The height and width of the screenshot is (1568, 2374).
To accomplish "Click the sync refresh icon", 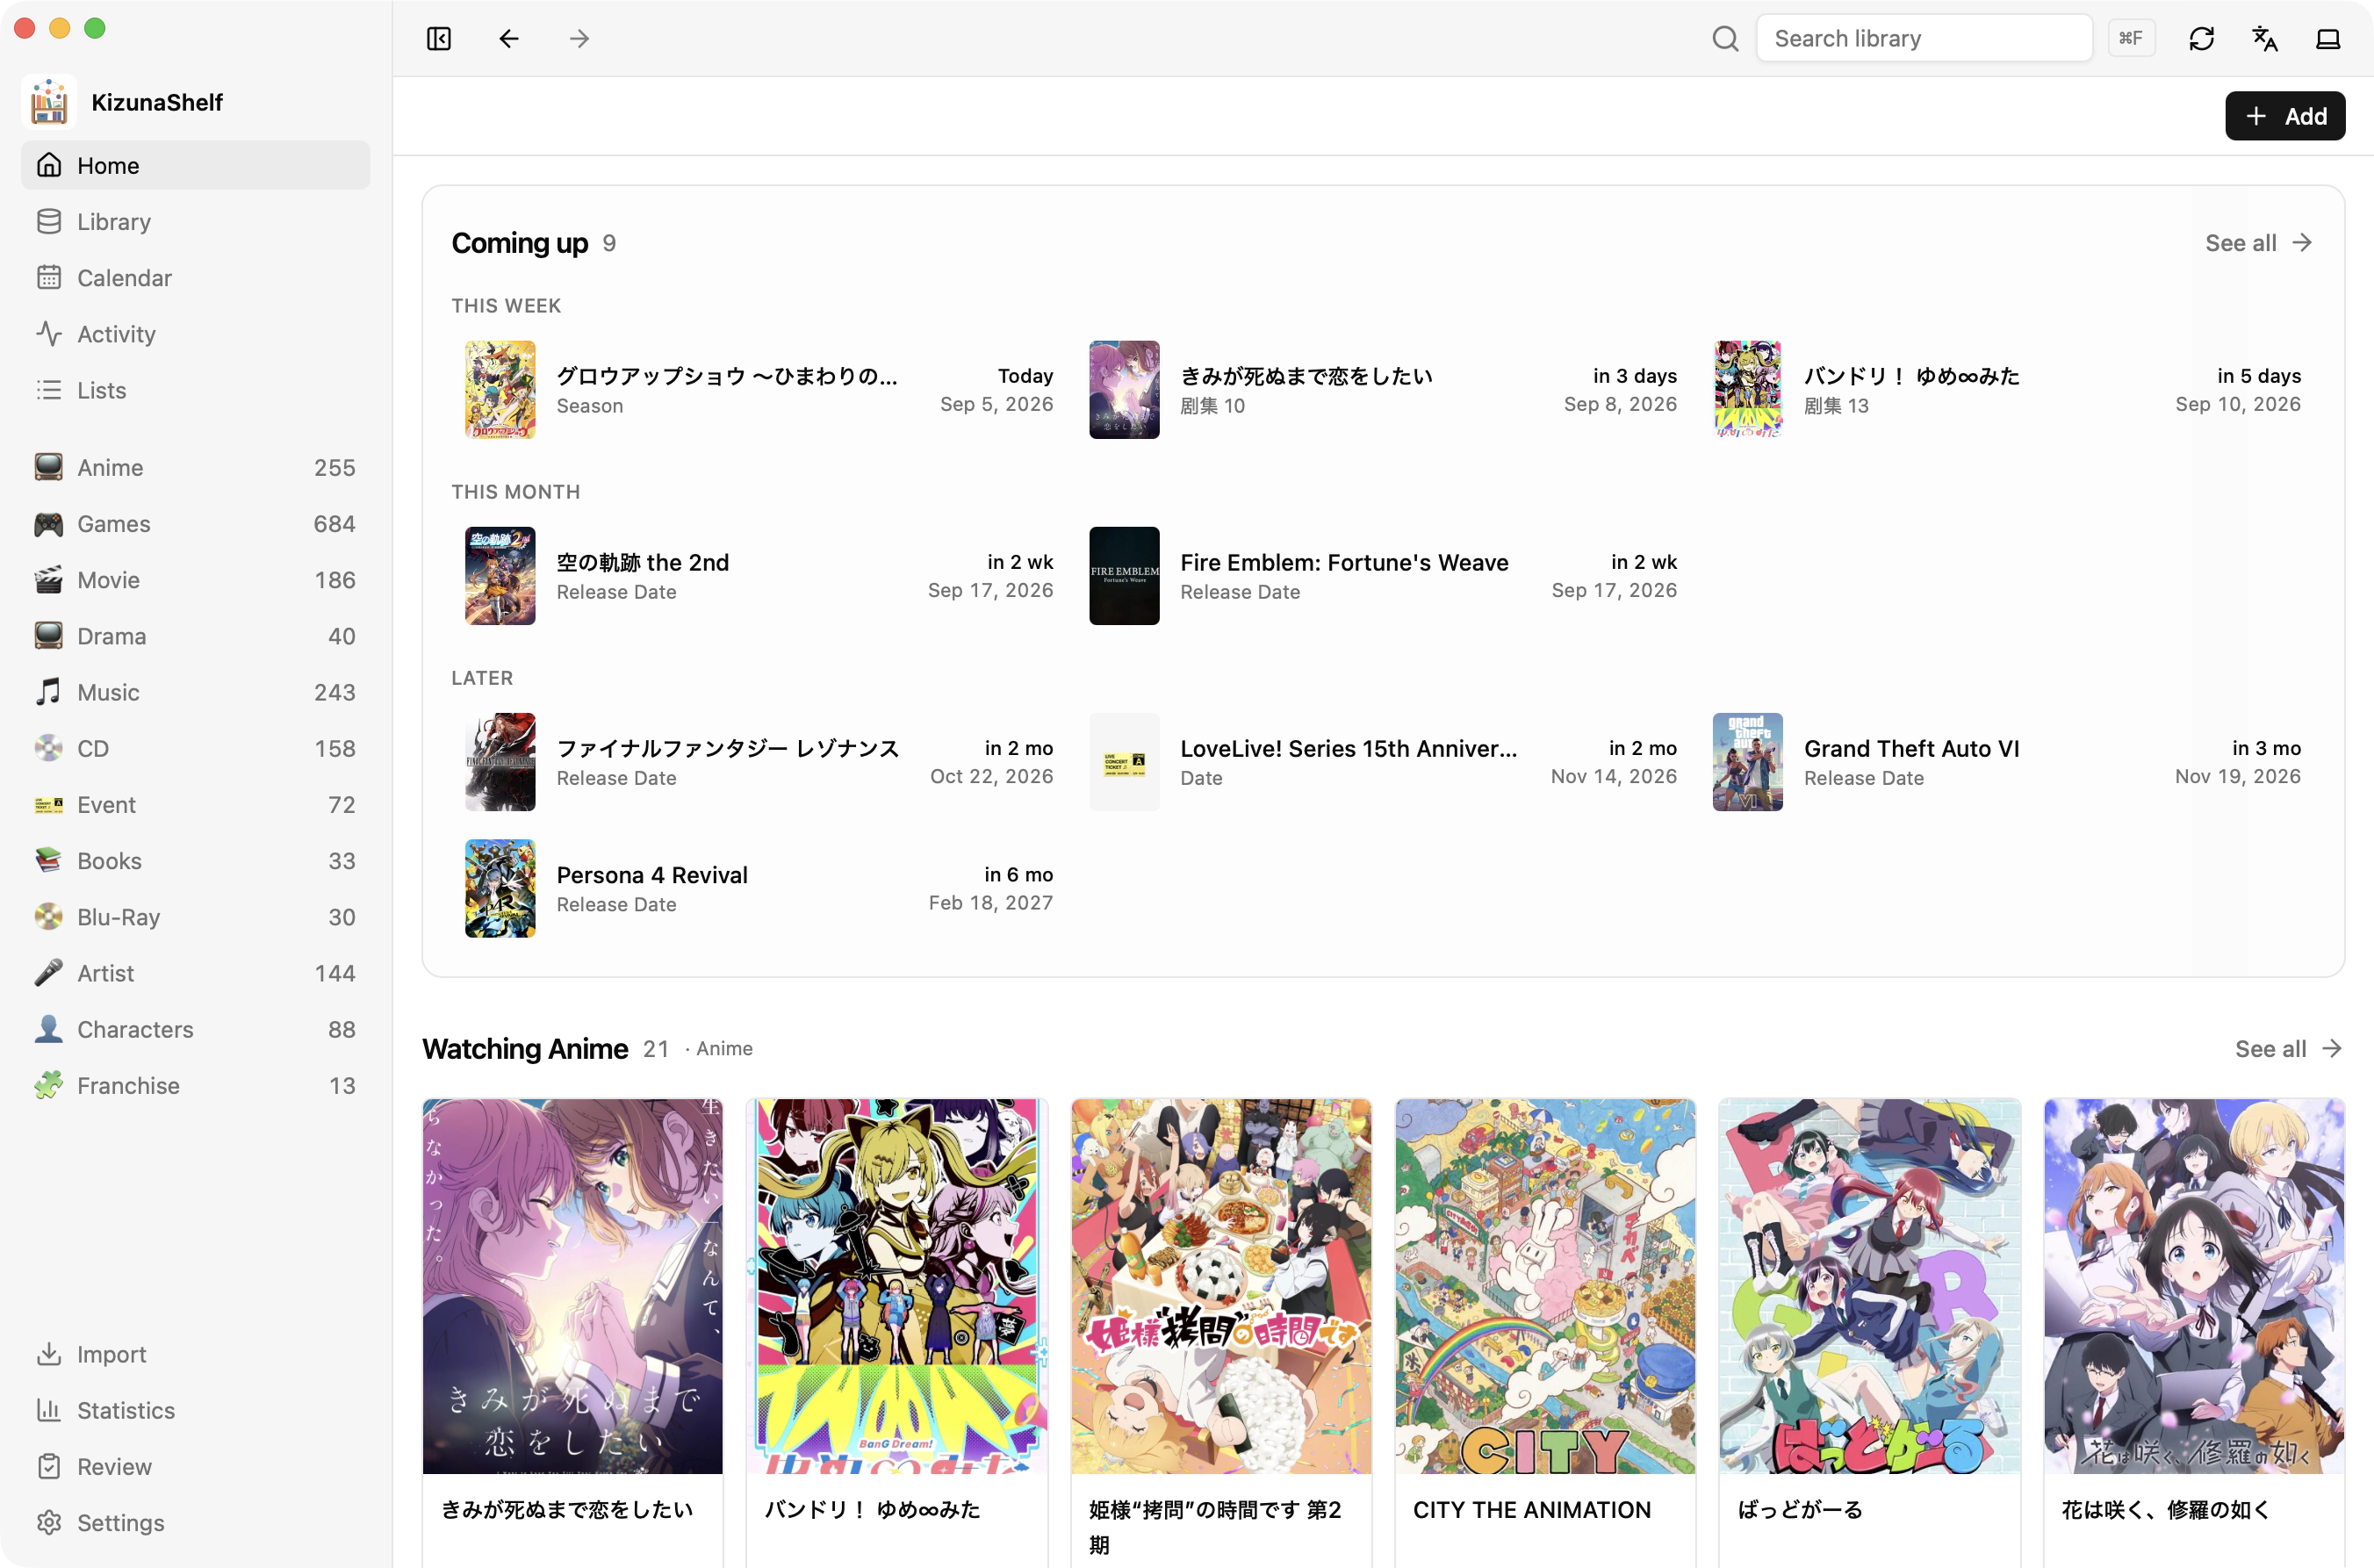I will 2201,38.
